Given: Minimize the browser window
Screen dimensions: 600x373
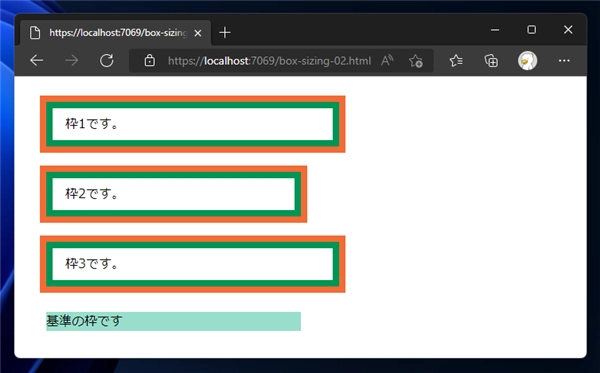Looking at the screenshot, I should (x=495, y=30).
